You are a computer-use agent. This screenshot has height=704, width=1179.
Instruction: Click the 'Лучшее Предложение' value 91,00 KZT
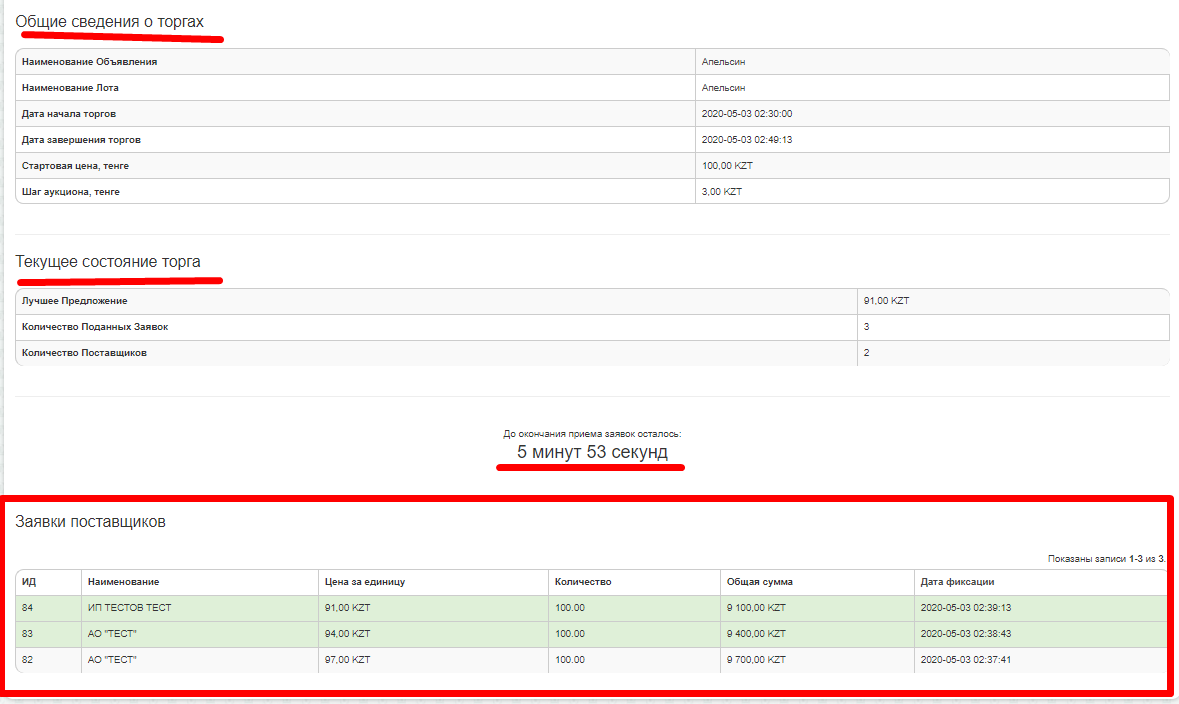[x=886, y=301]
